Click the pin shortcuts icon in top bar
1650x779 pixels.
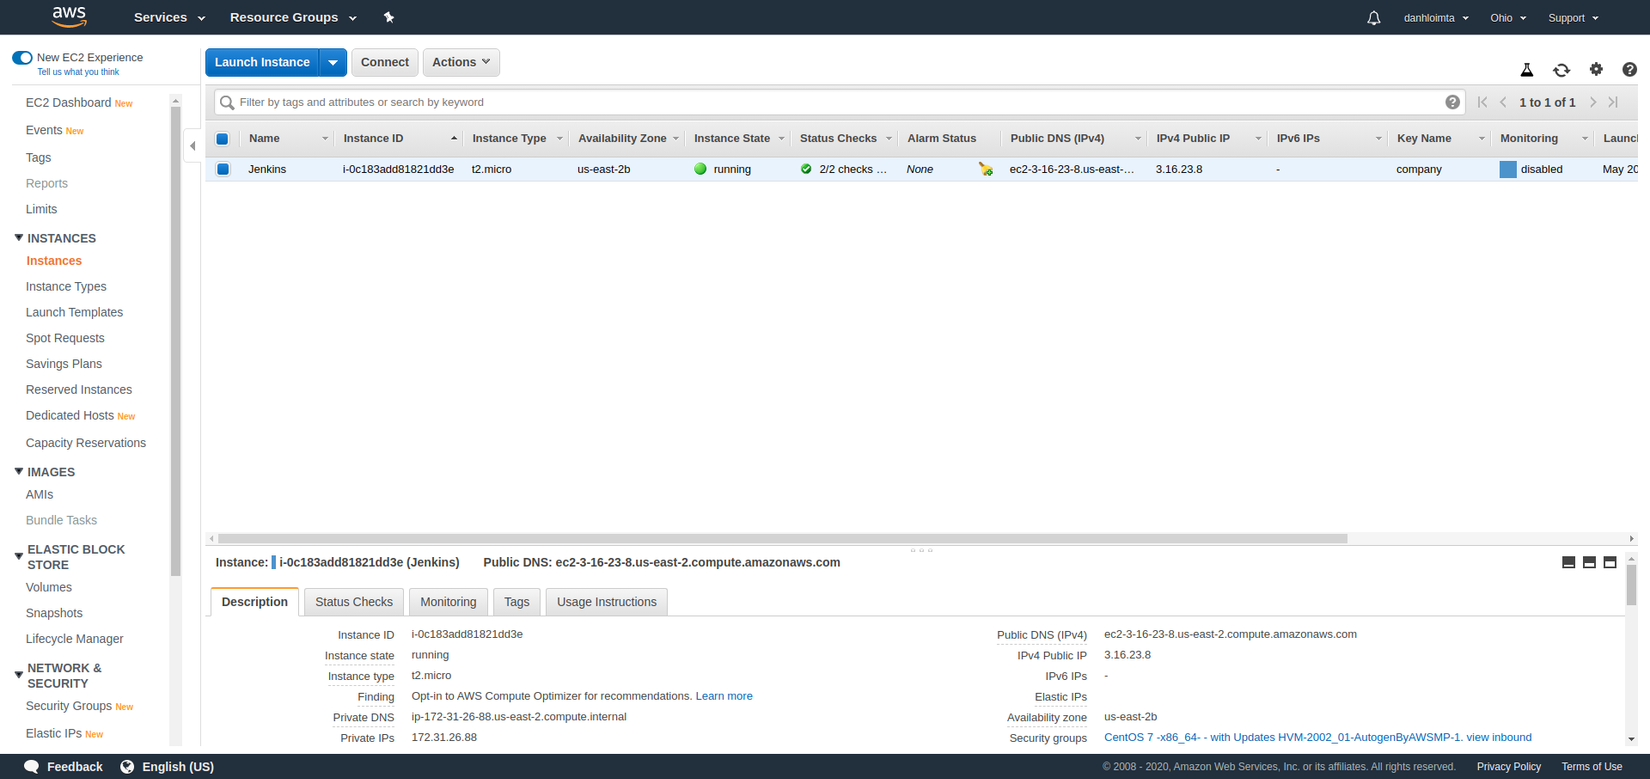(389, 17)
